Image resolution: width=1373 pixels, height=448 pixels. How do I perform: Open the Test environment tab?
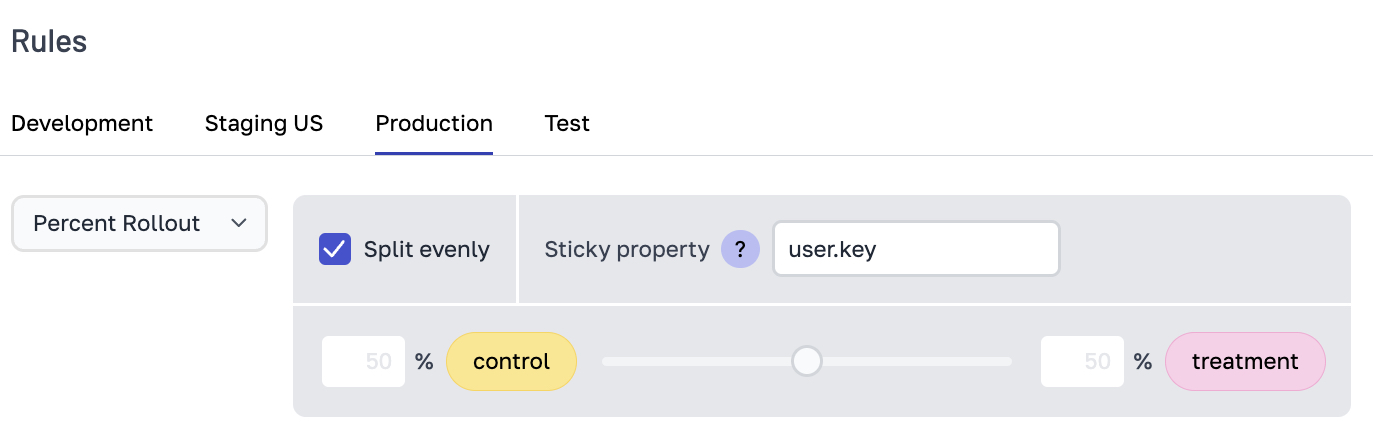[x=567, y=124]
